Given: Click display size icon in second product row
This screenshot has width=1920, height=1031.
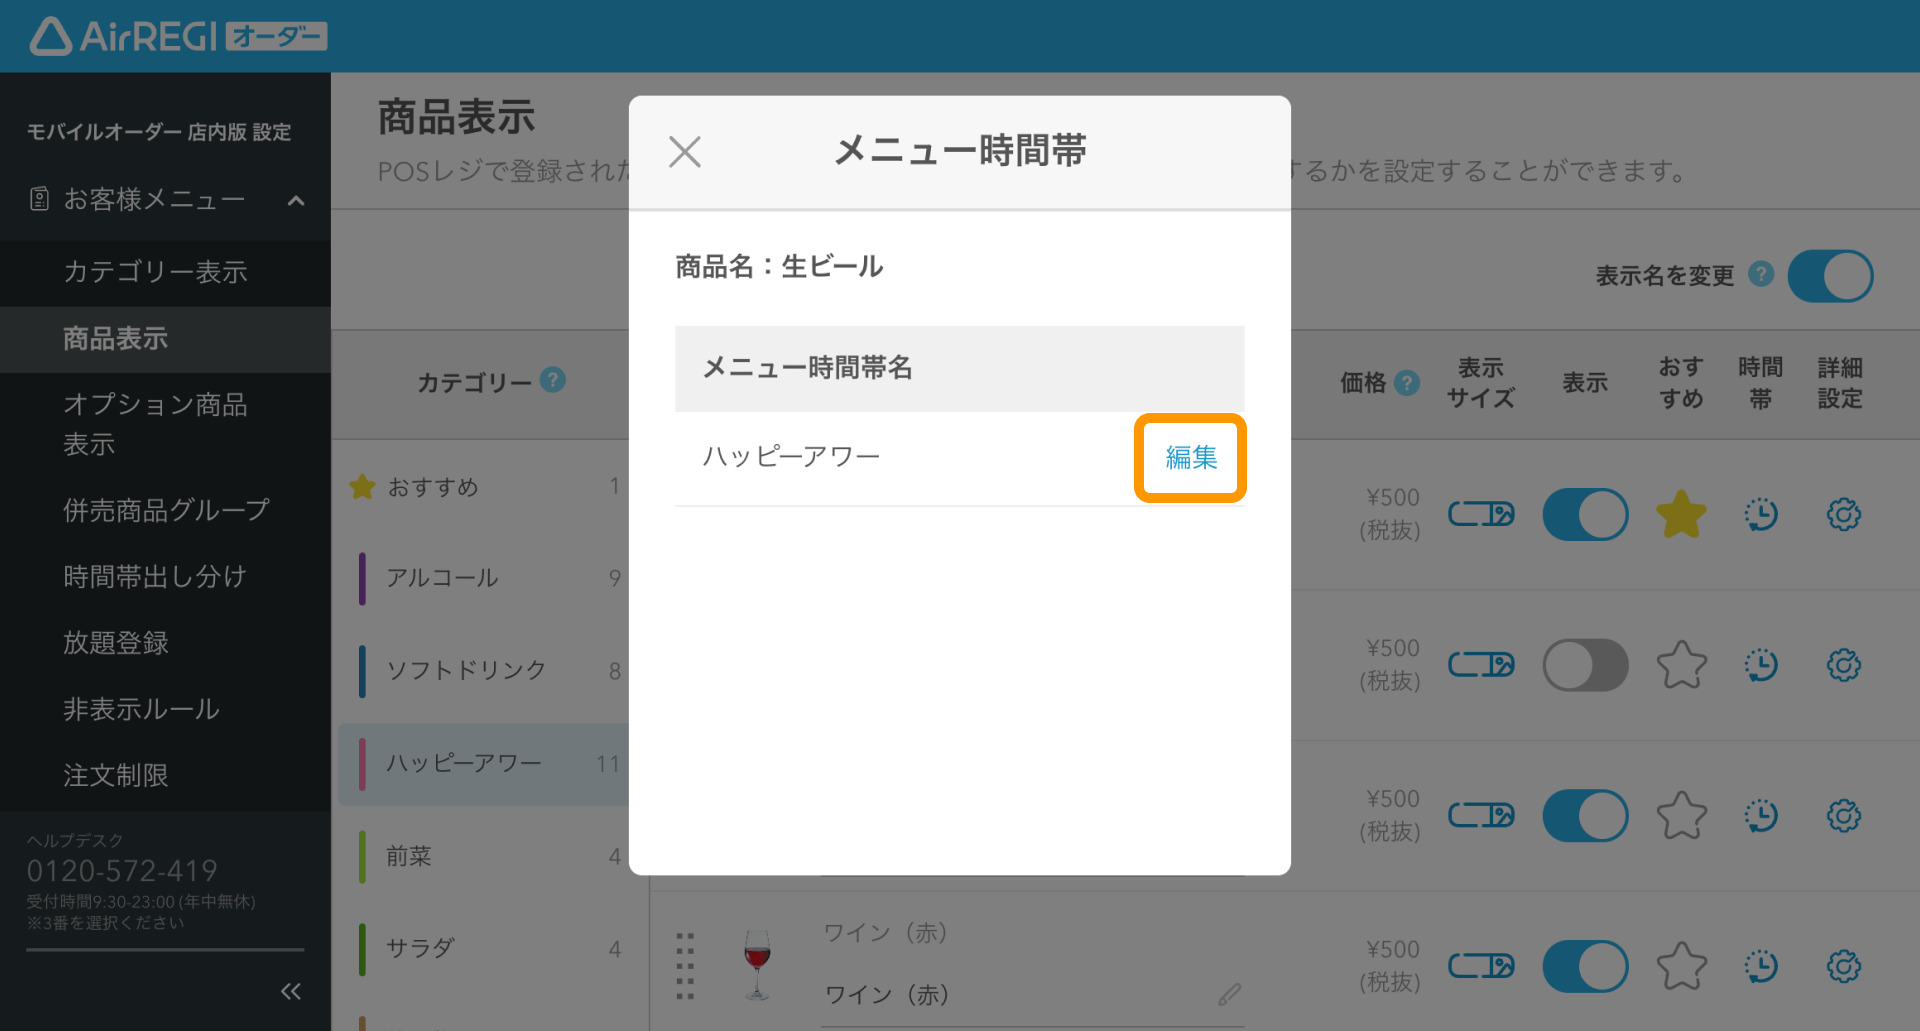Looking at the screenshot, I should (1481, 665).
